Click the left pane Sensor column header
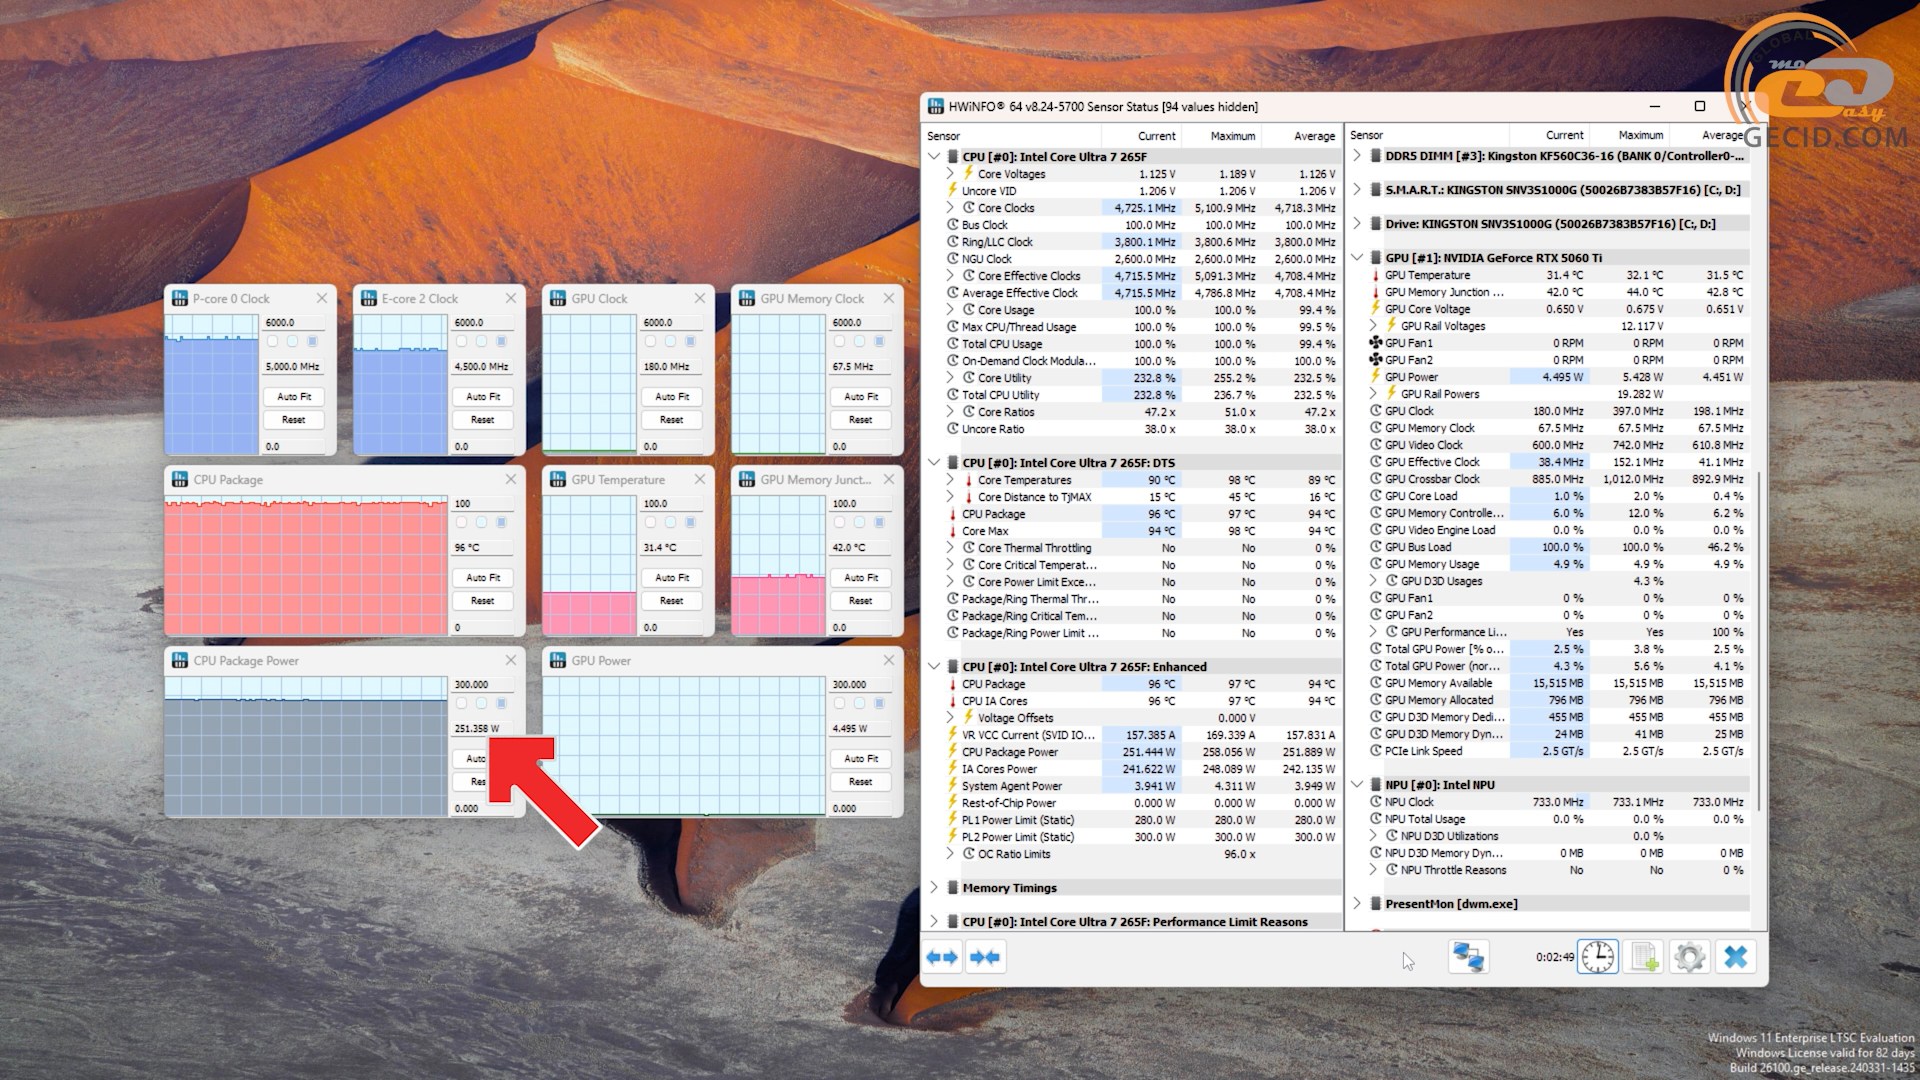1920x1080 pixels. click(1011, 136)
